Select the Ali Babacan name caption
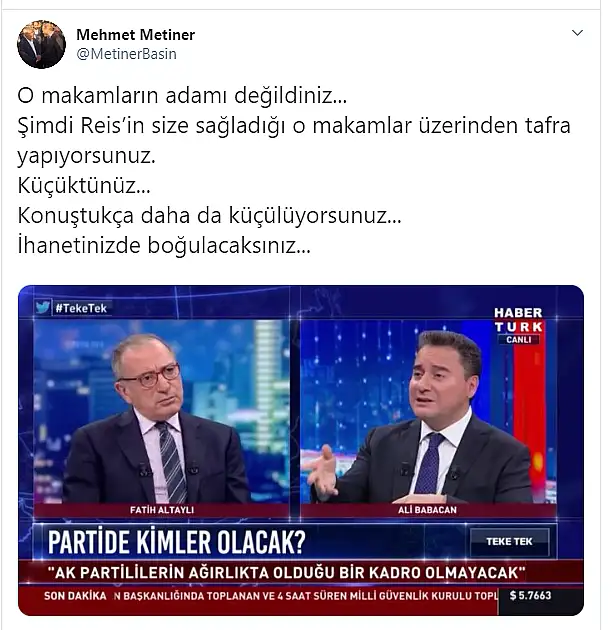Viewport: 615px width, 630px height. 427,510
